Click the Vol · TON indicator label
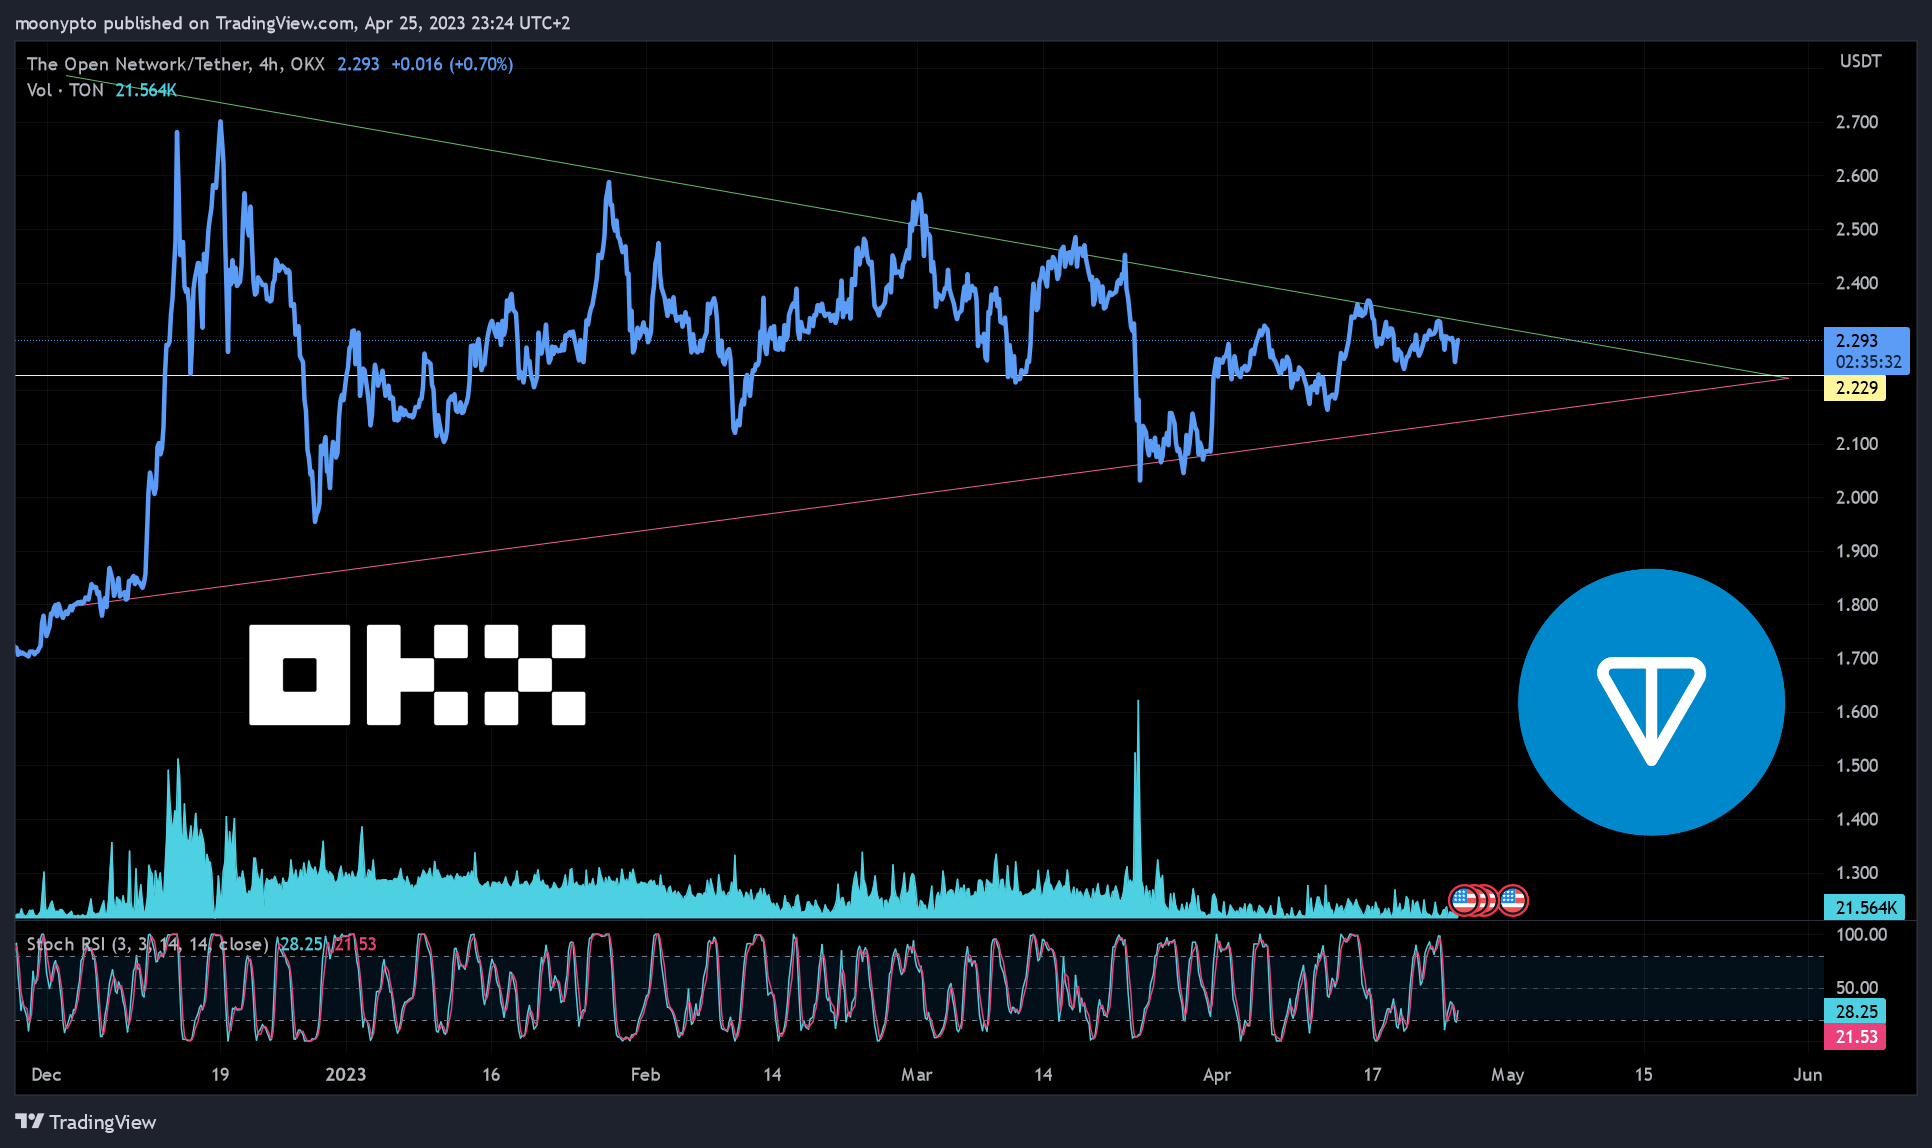 click(x=65, y=90)
